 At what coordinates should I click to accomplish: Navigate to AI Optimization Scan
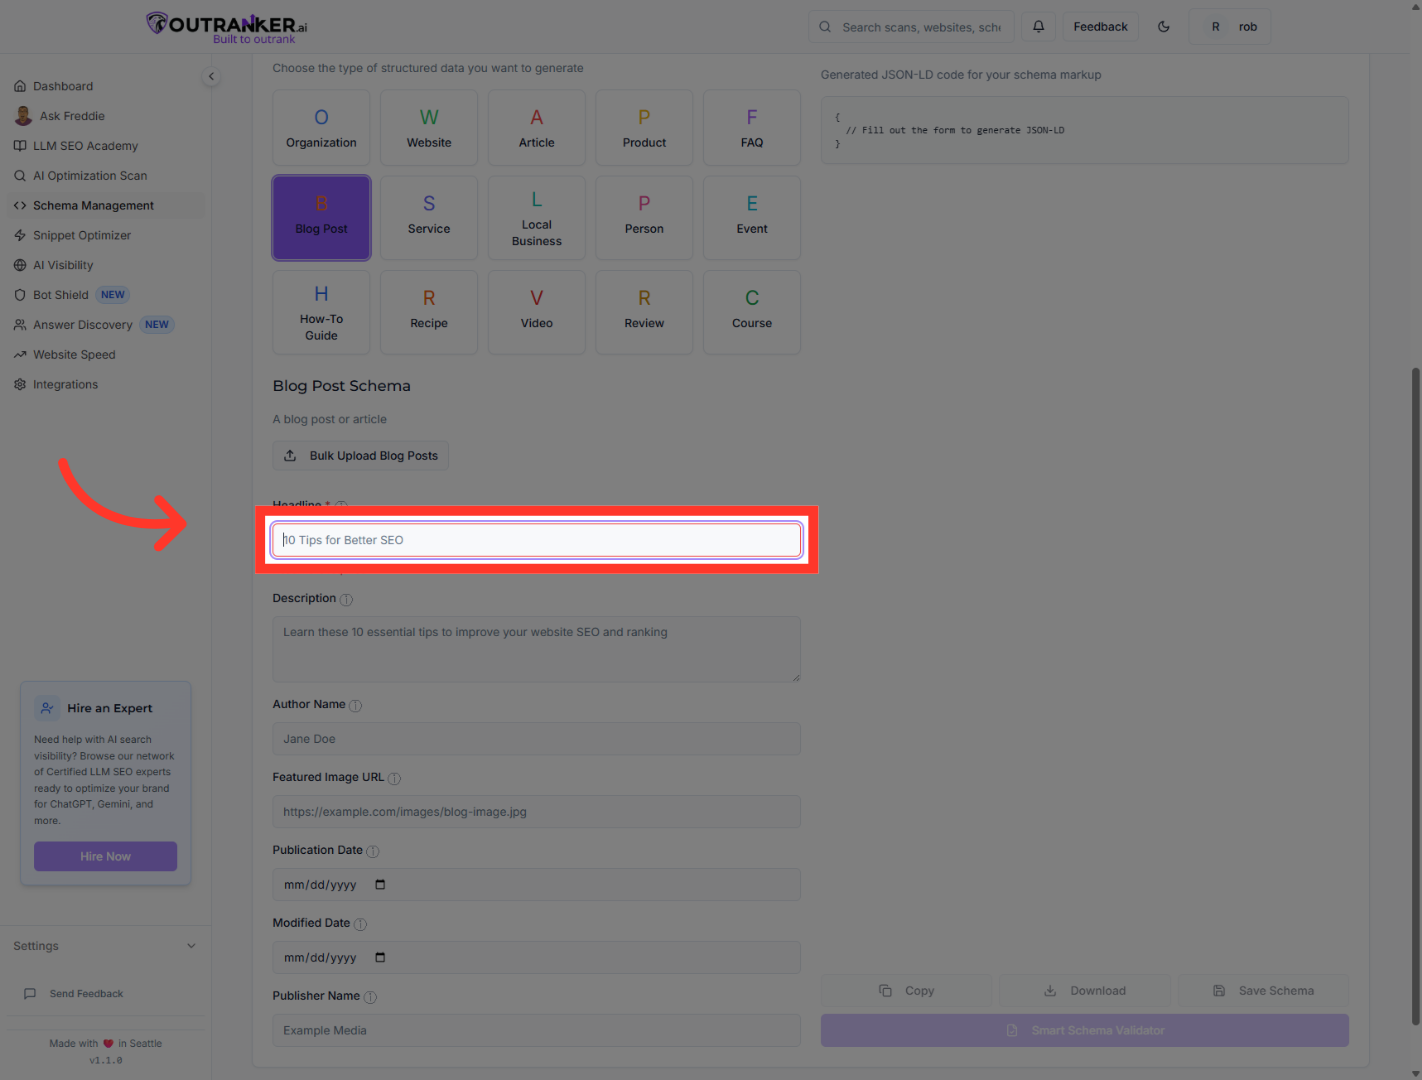[x=106, y=176]
